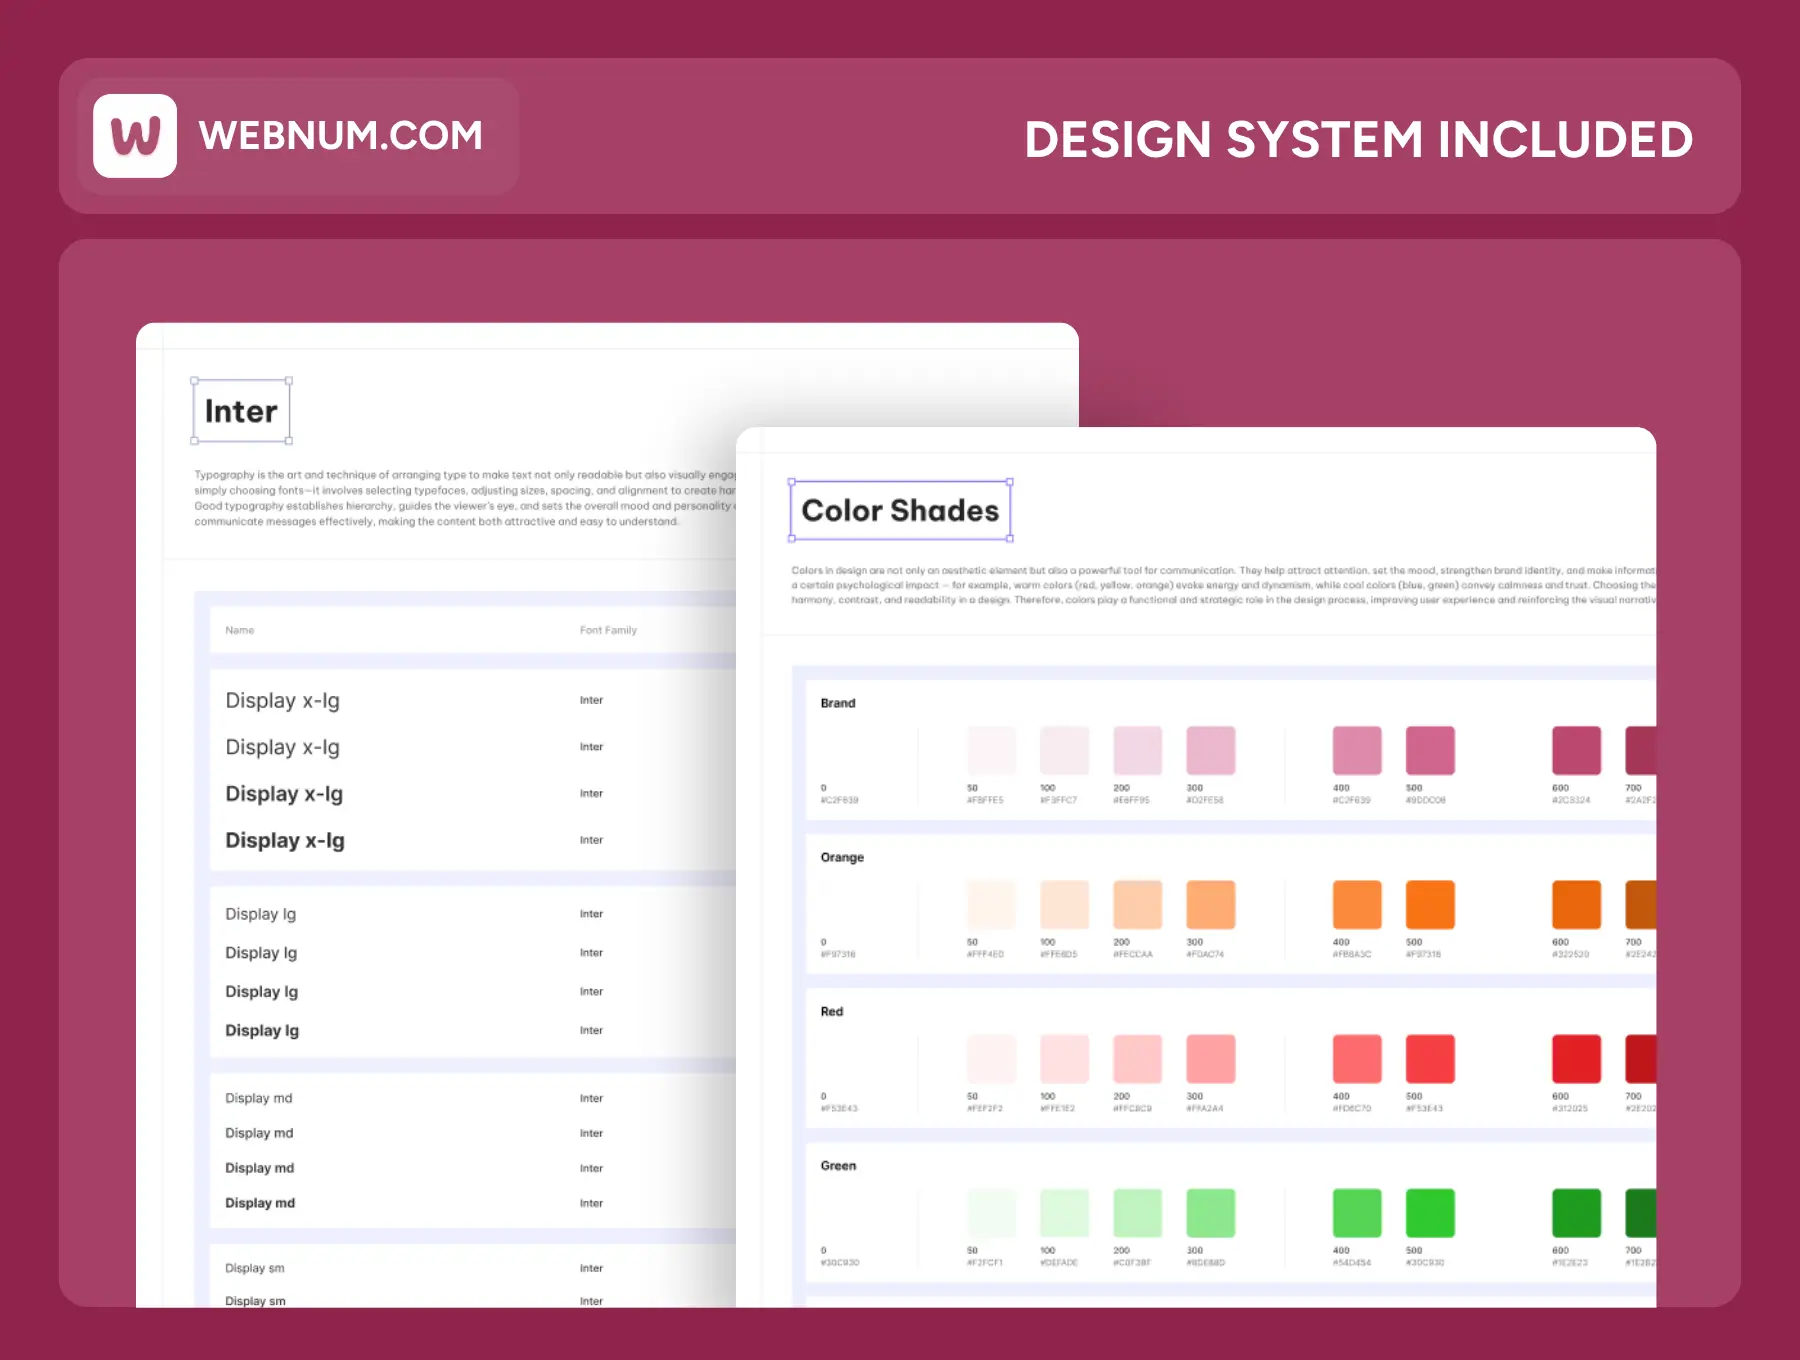Image resolution: width=1800 pixels, height=1360 pixels.
Task: Pick the Green 500 color swatch
Action: (1429, 1213)
